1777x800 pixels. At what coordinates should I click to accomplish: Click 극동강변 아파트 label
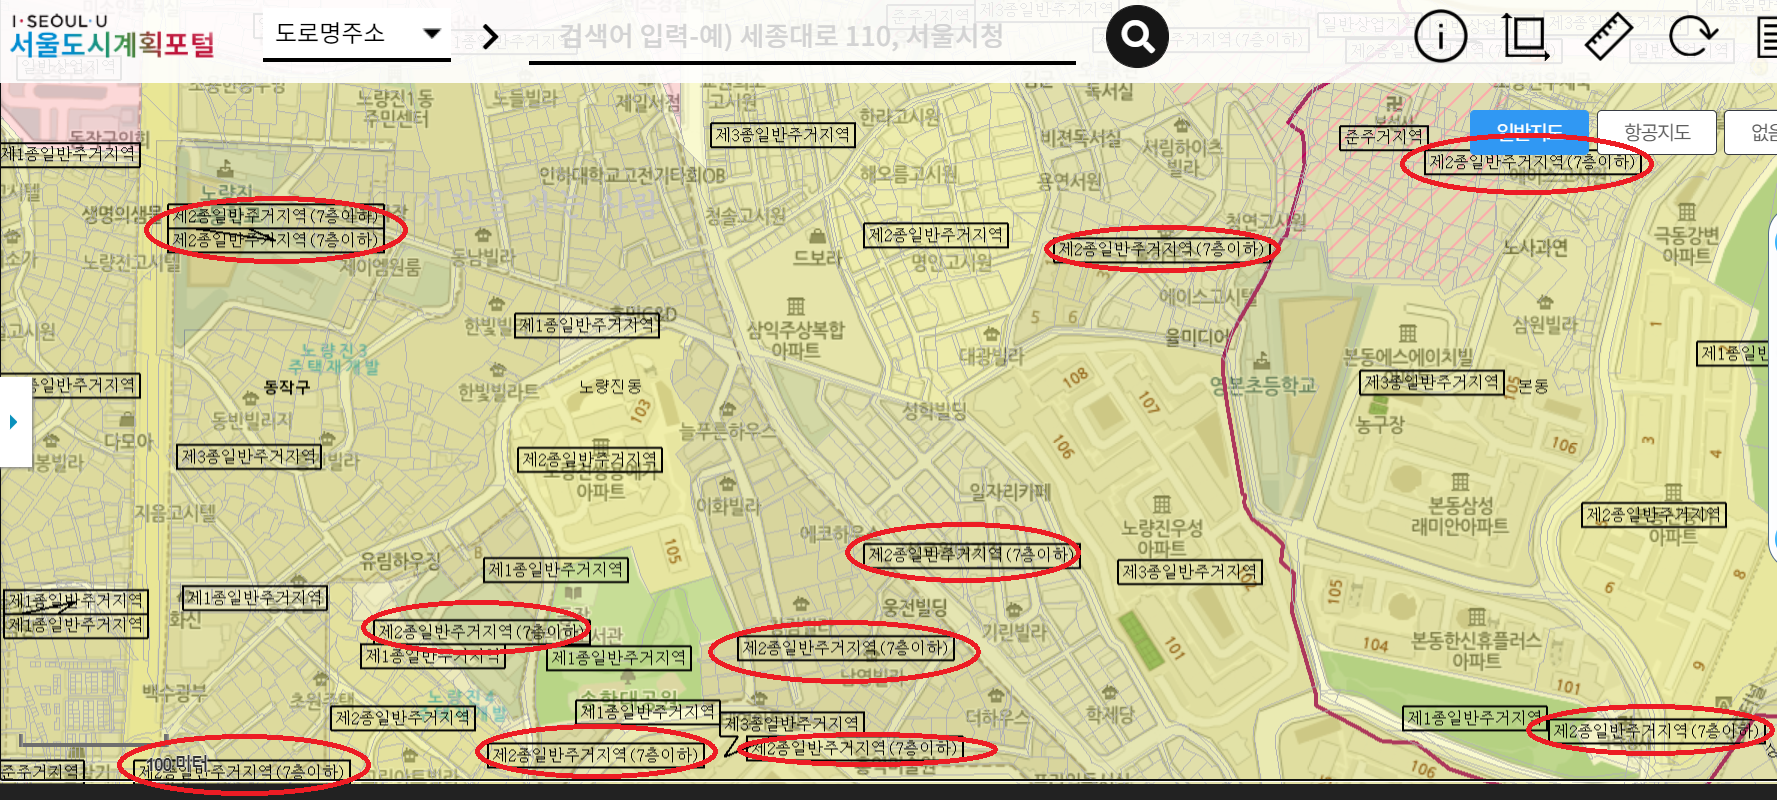point(1686,245)
